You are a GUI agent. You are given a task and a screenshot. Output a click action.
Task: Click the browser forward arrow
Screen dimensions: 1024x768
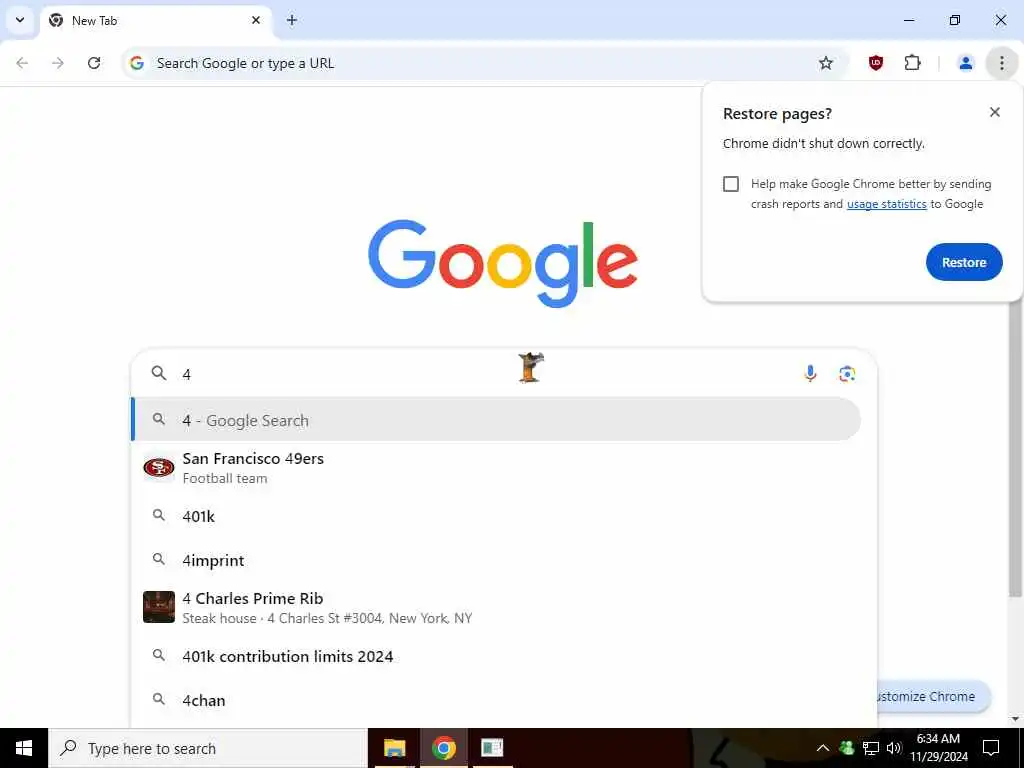[58, 63]
